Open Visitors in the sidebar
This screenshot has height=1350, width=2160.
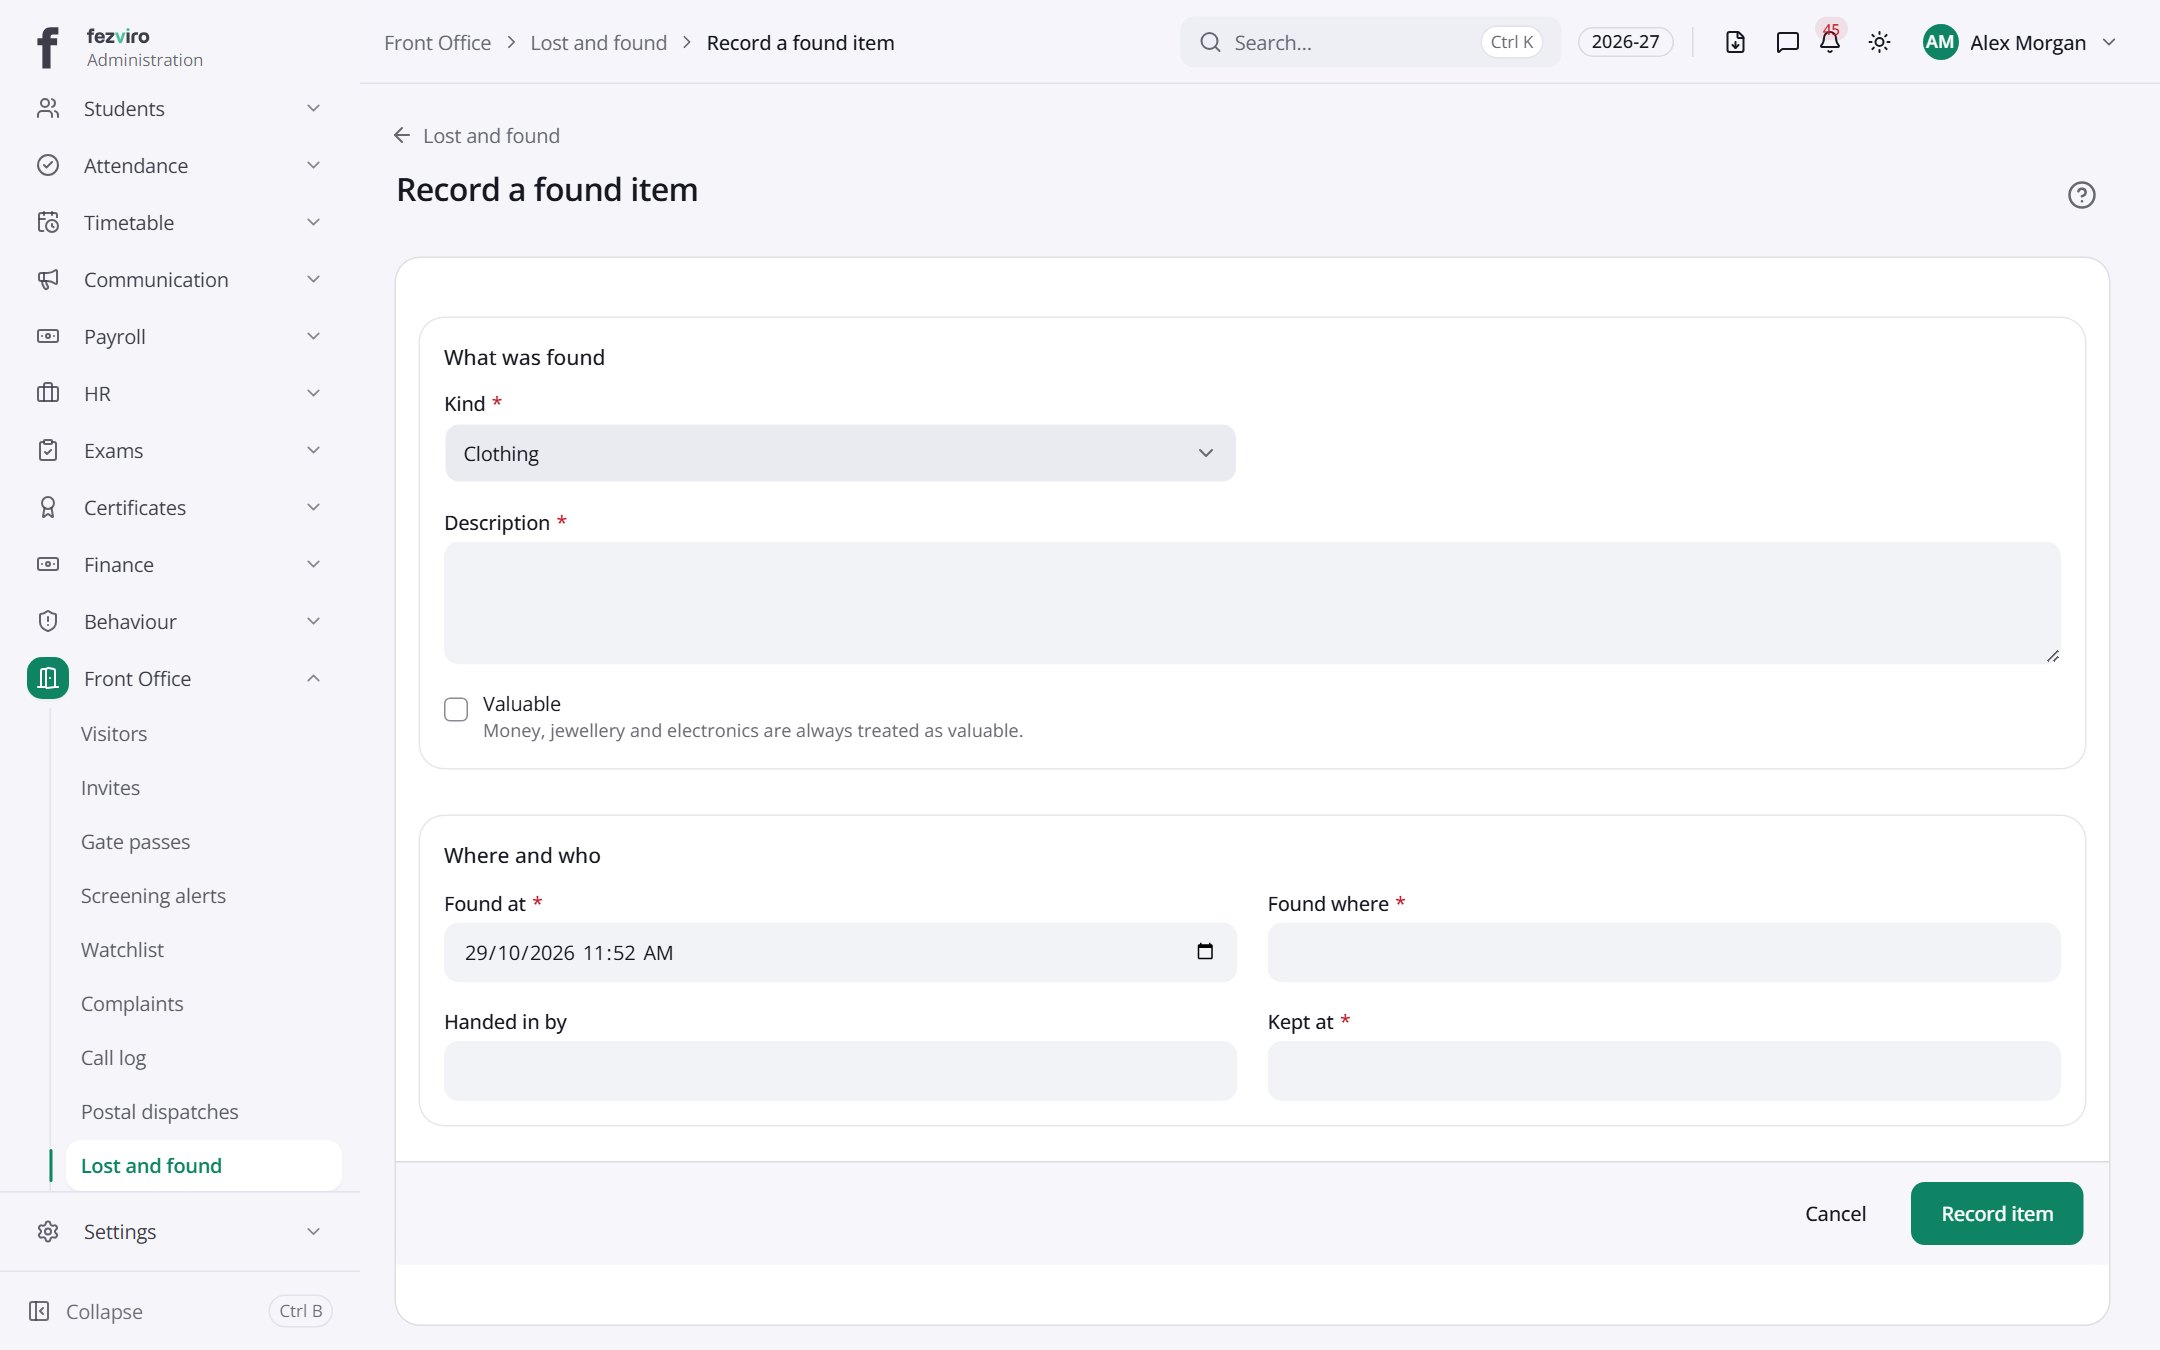(114, 734)
